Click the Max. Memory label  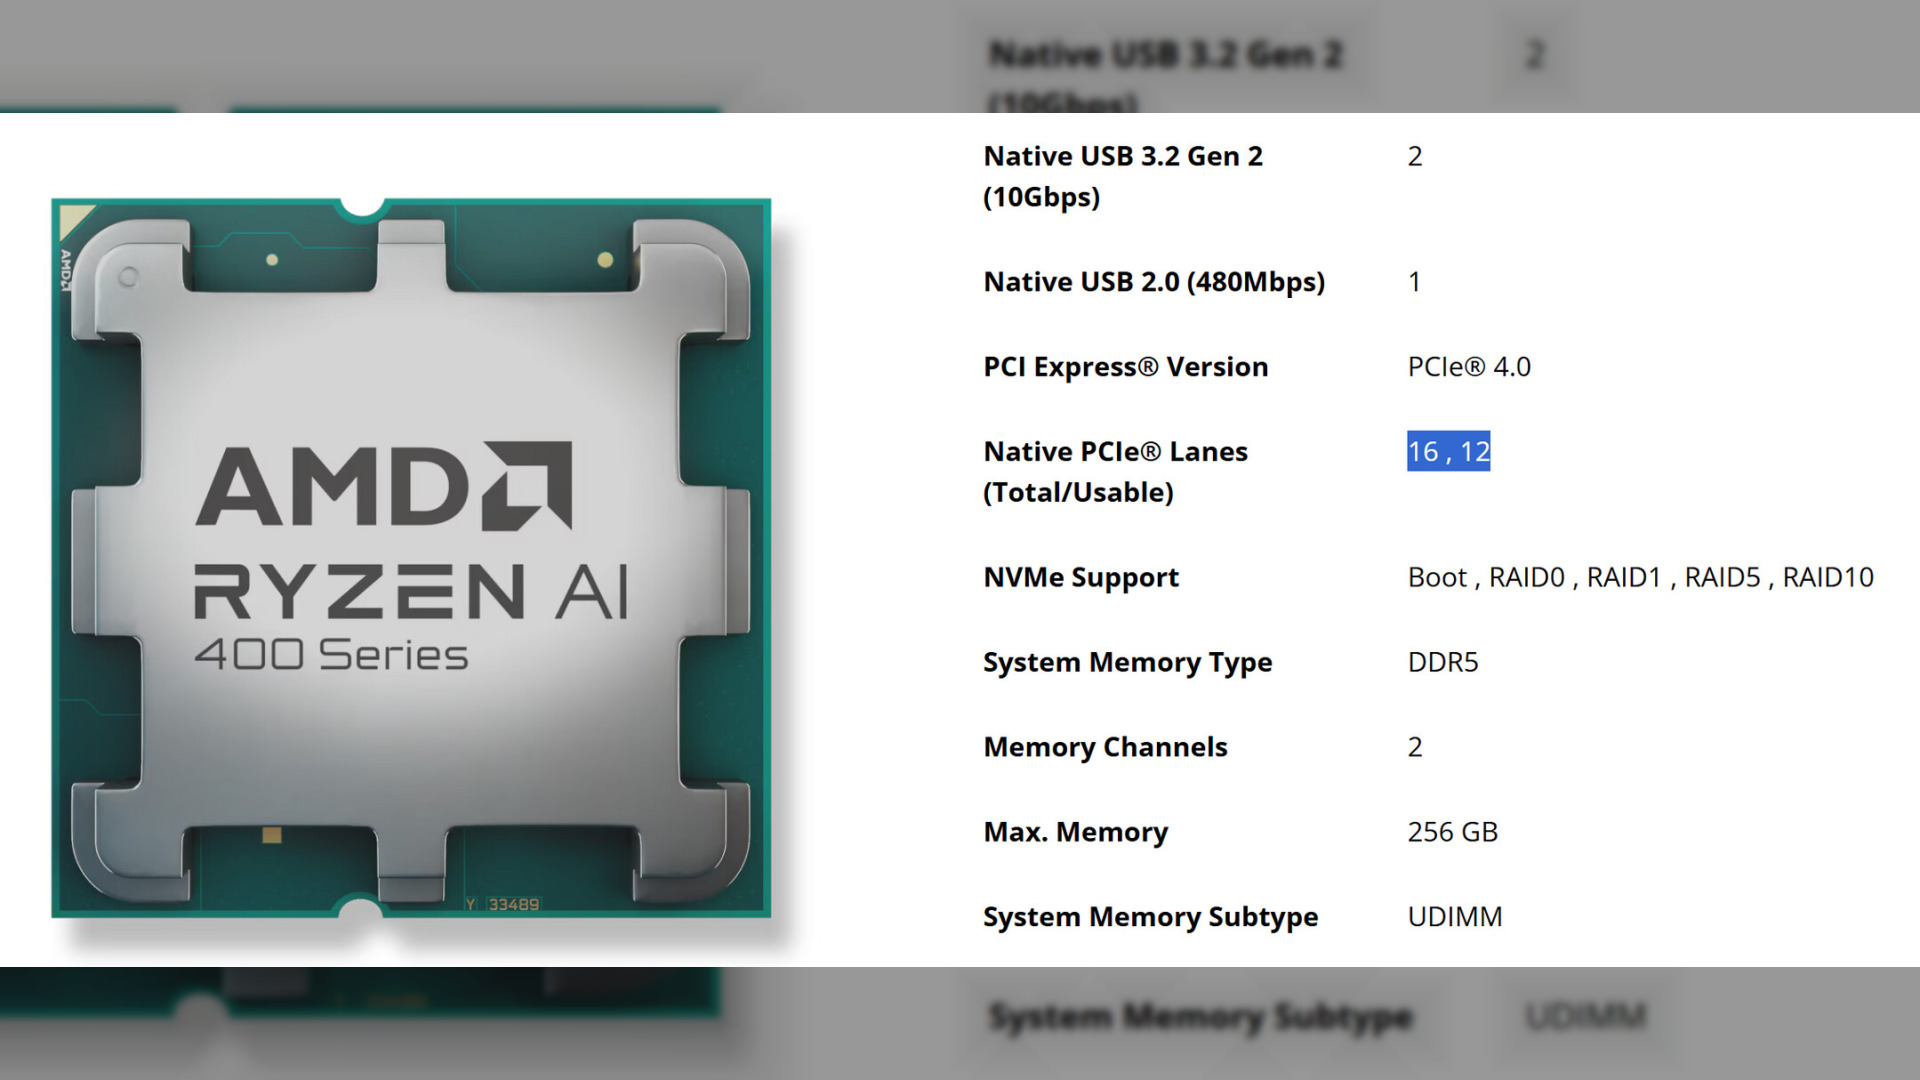pos(1074,831)
